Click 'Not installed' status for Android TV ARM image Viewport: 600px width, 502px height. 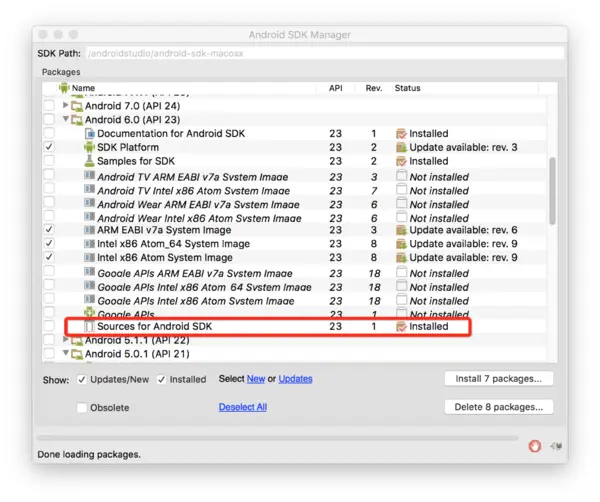point(439,177)
